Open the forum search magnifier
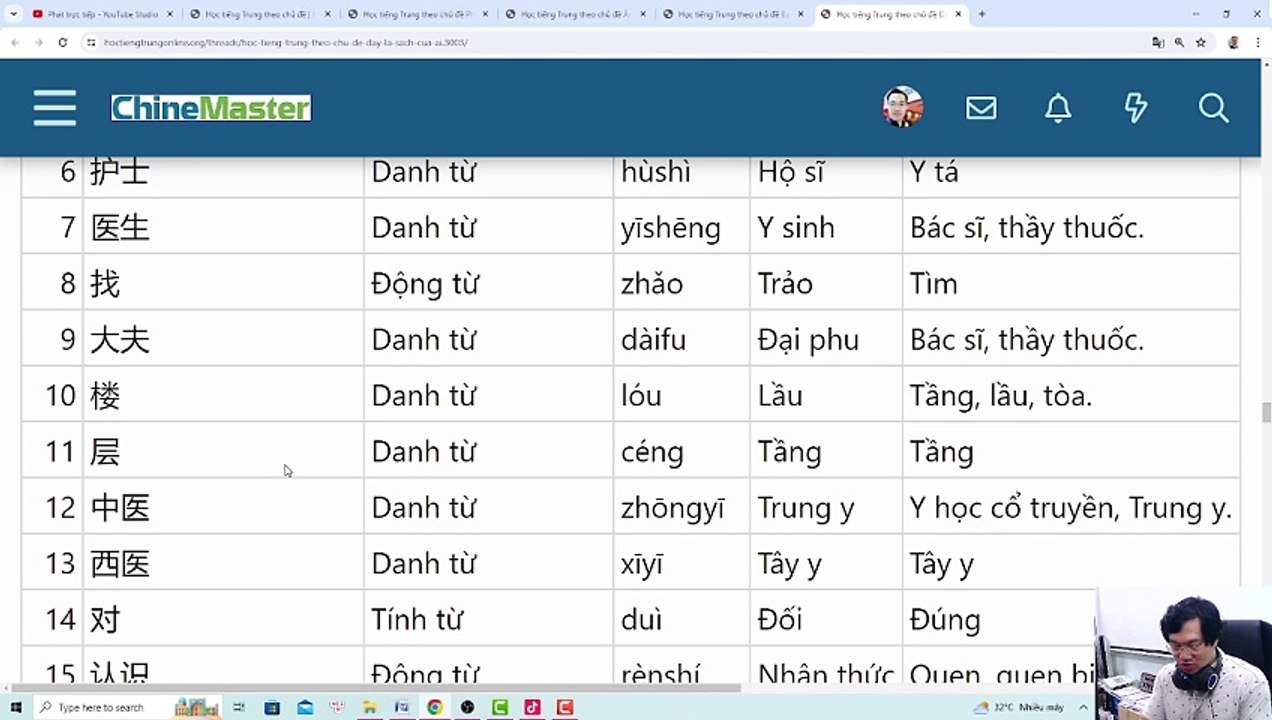The width and height of the screenshot is (1272, 720). [1213, 108]
